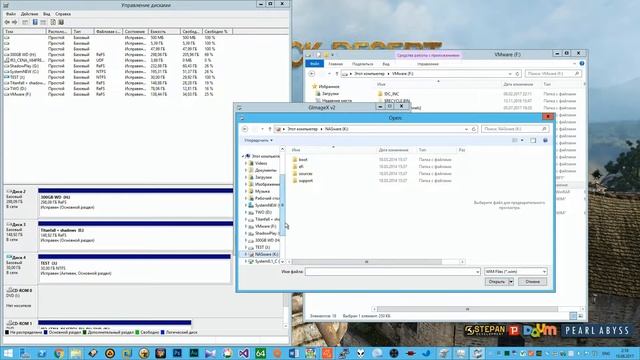Go up one level in Open dialog
The width and height of the screenshot is (640, 360).
tap(270, 129)
